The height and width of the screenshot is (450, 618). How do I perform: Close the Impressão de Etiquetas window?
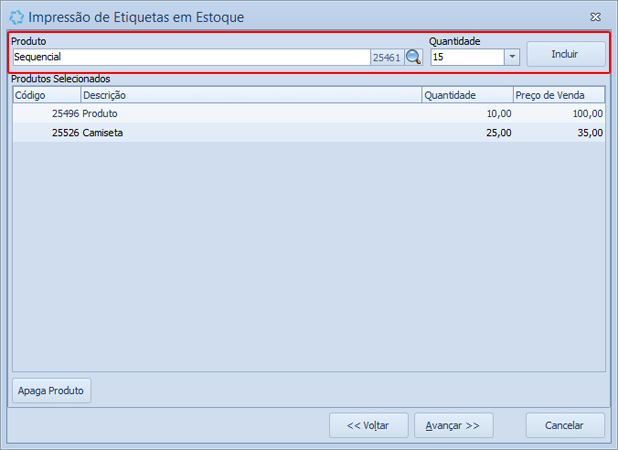click(x=596, y=17)
